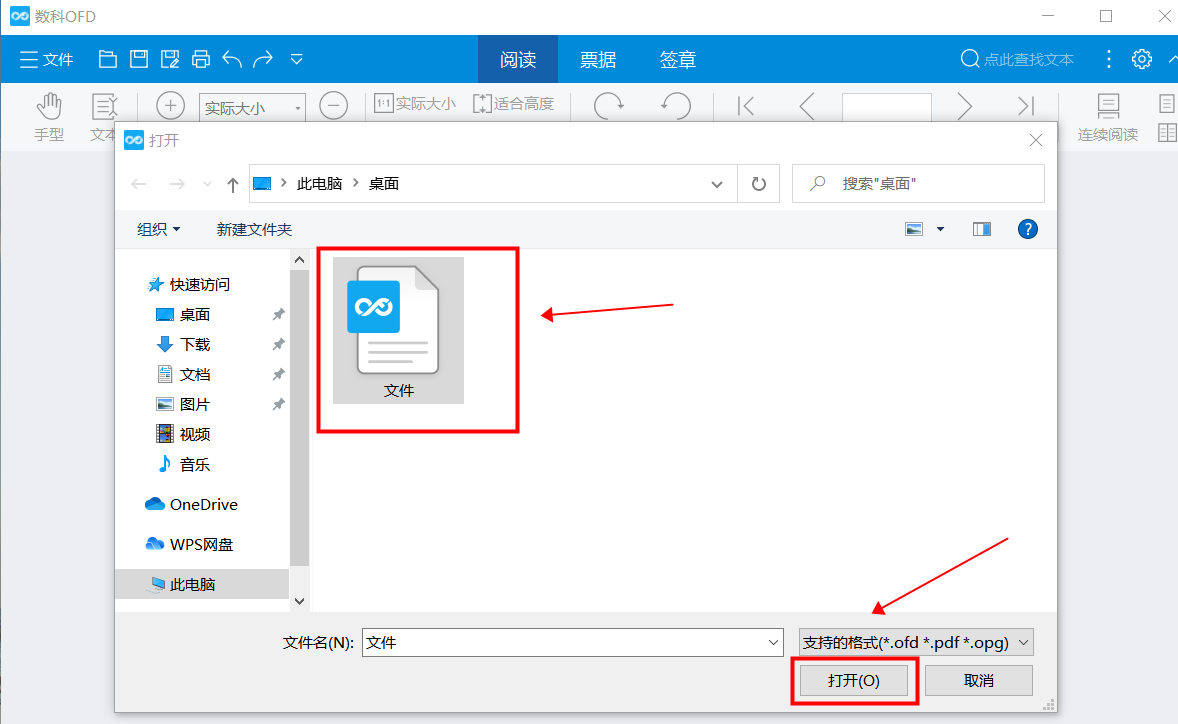The image size is (1178, 724).
Task: Select the 文件 OFD file thumbnail
Action: click(398, 329)
